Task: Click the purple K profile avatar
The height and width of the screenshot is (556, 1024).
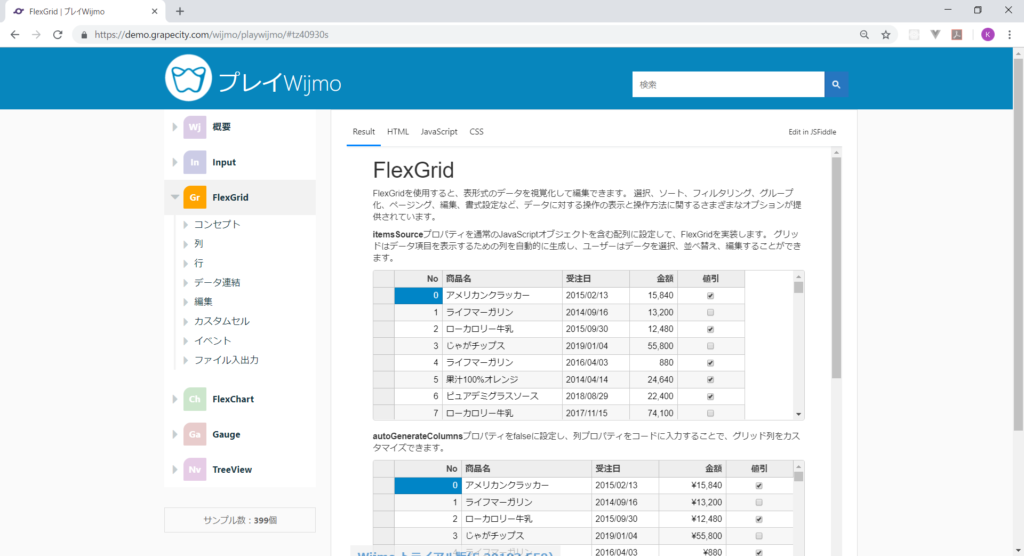Action: point(987,35)
